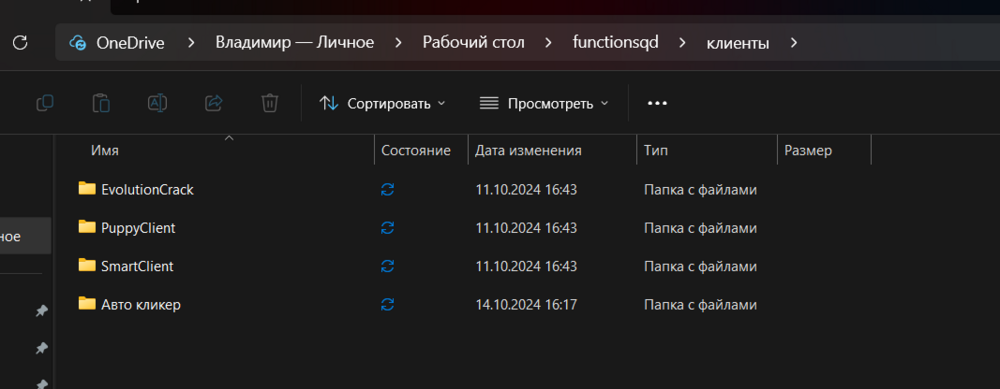
Task: Click the Share toolbar icon
Action: pos(214,103)
